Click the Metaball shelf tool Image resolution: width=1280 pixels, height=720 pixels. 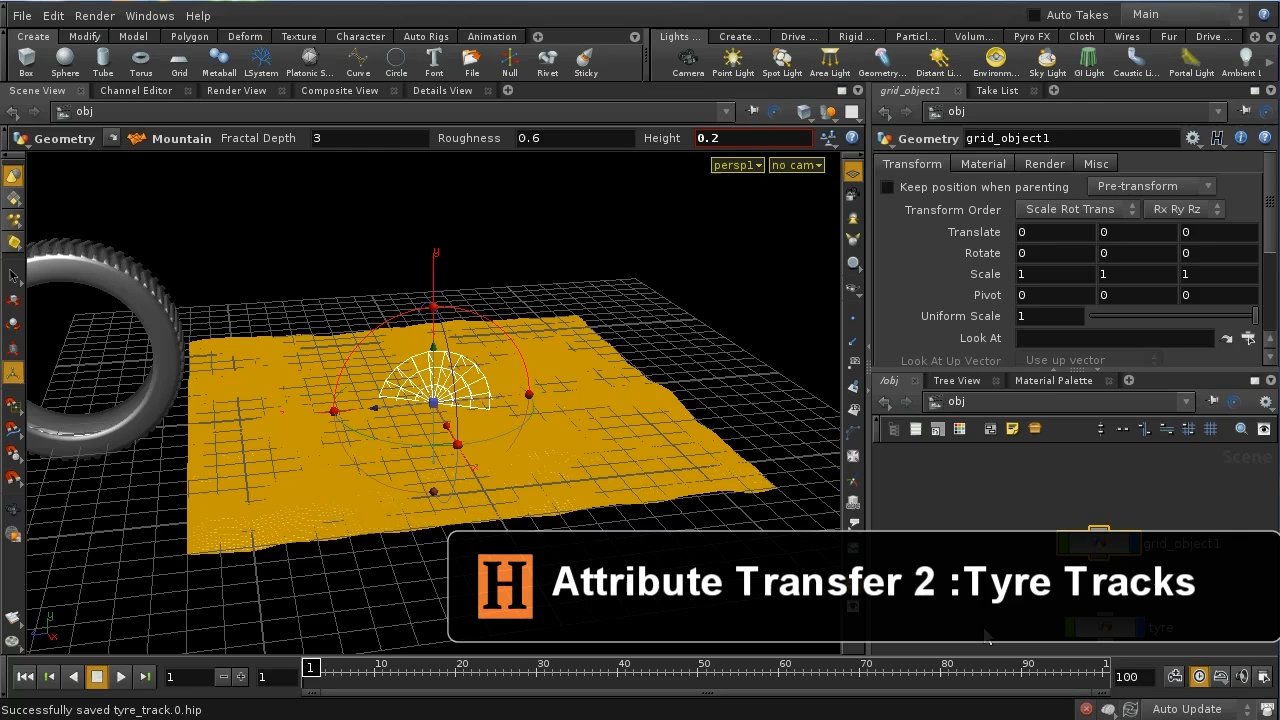(x=218, y=60)
